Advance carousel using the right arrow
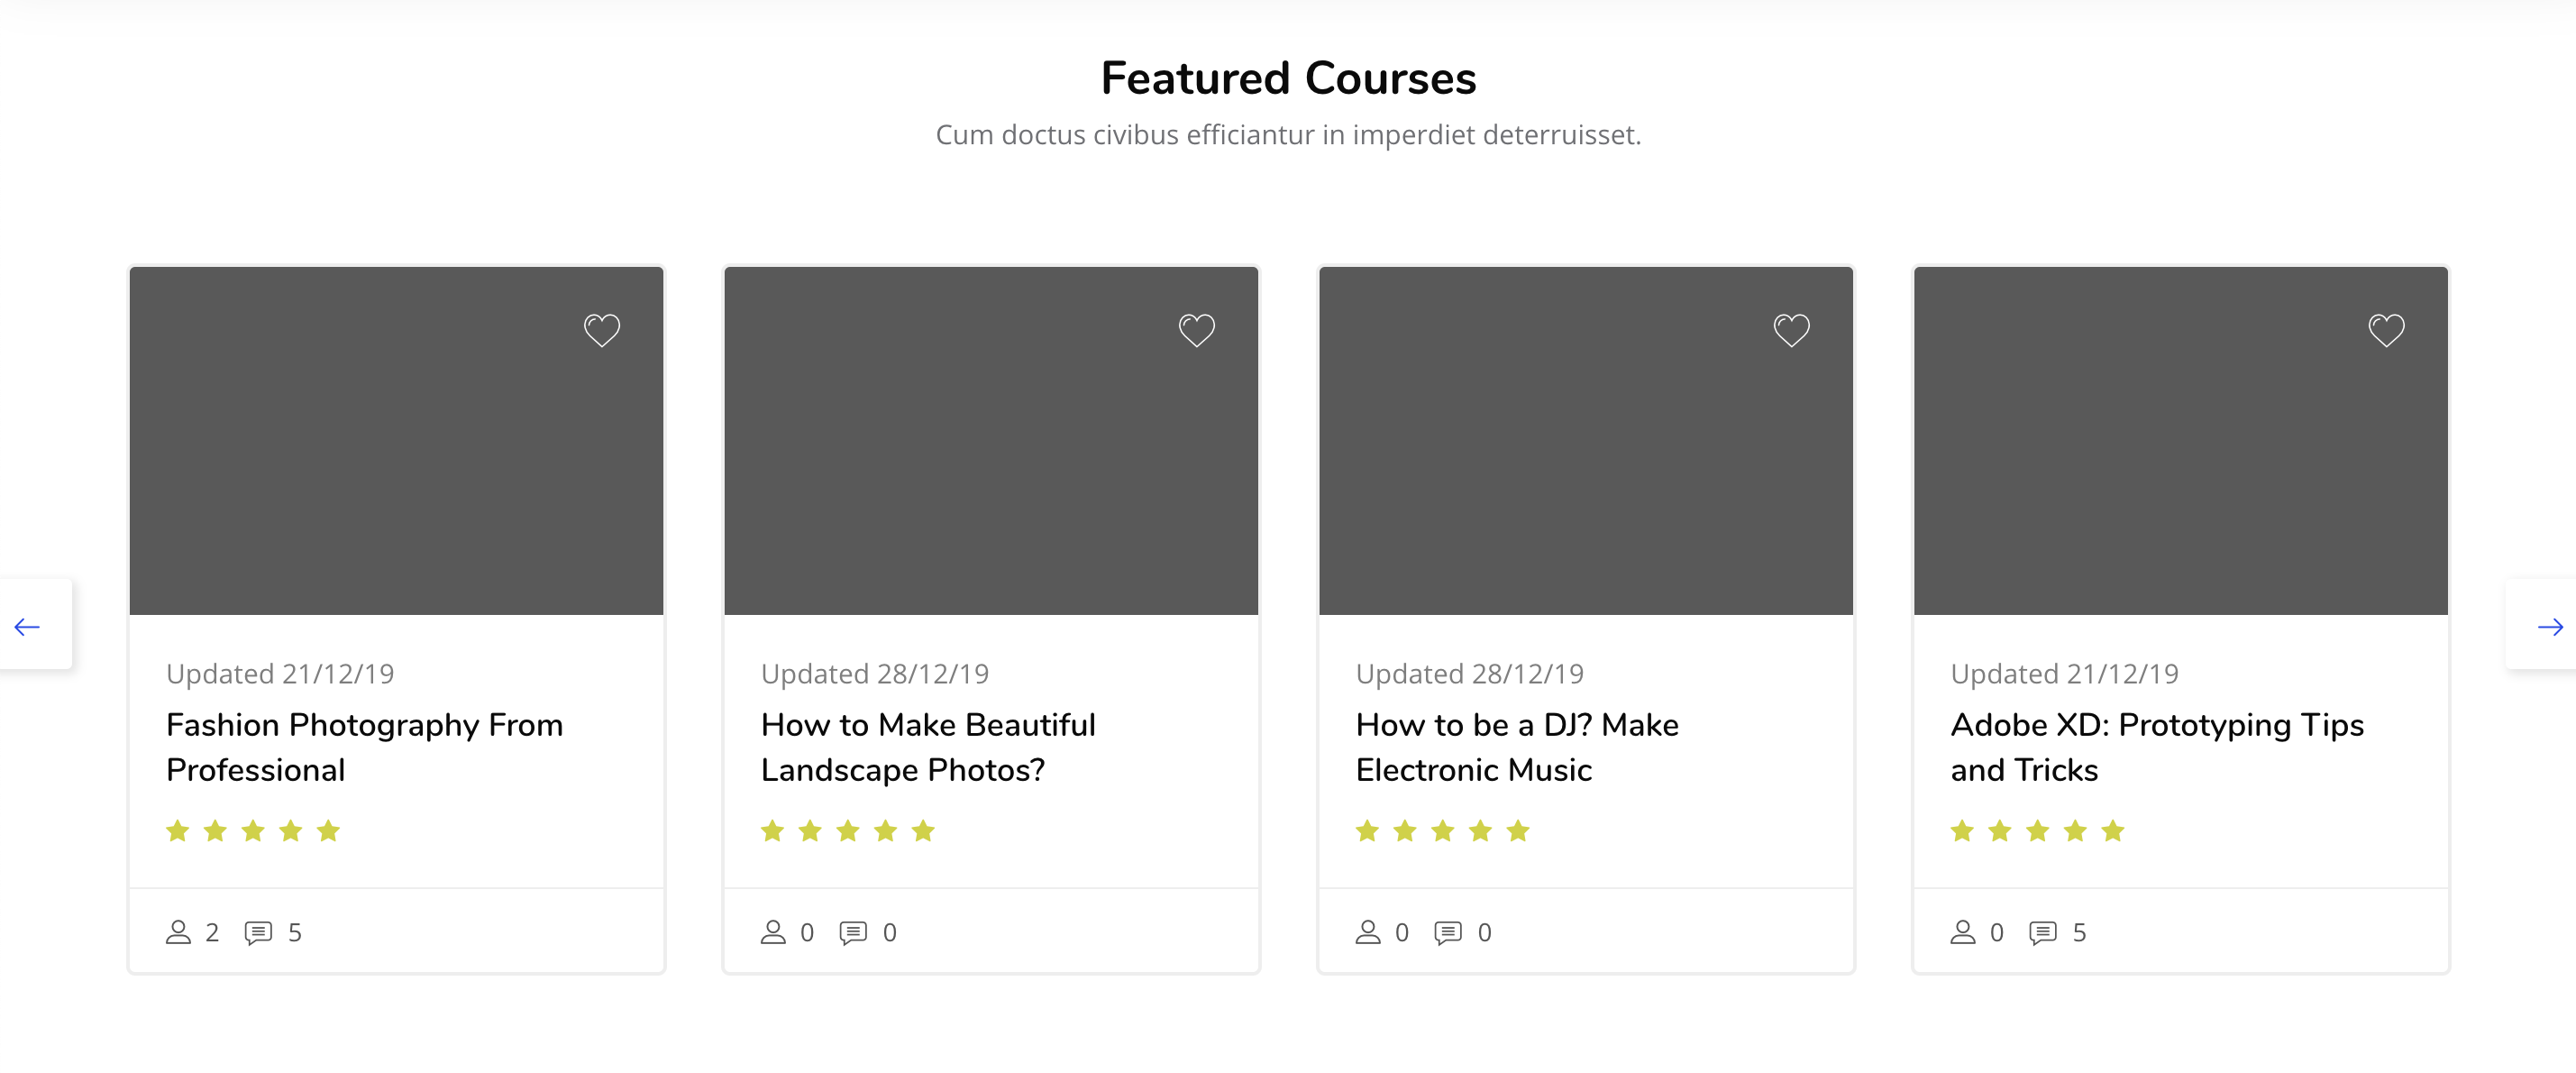 pyautogui.click(x=2549, y=627)
